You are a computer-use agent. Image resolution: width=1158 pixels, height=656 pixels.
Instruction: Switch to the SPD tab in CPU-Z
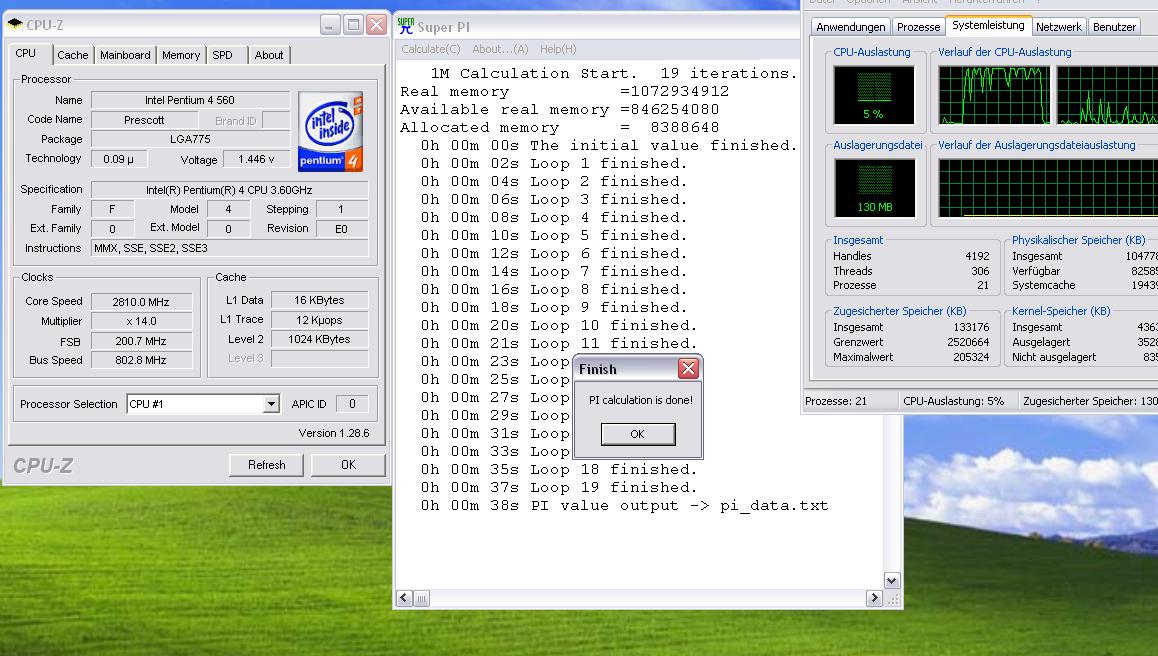(222, 55)
